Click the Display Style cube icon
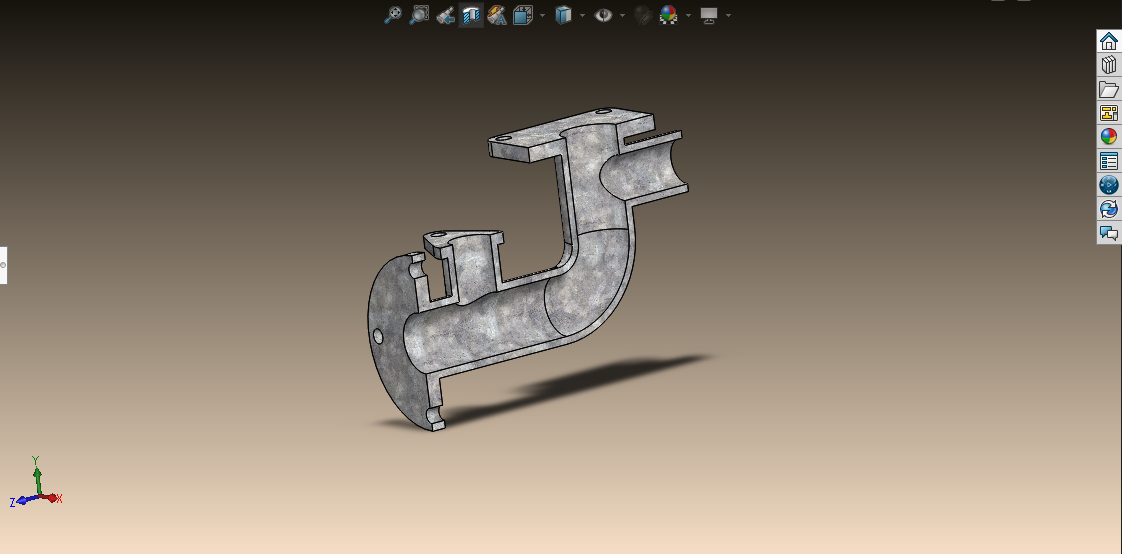This screenshot has height=554, width=1122. point(564,15)
